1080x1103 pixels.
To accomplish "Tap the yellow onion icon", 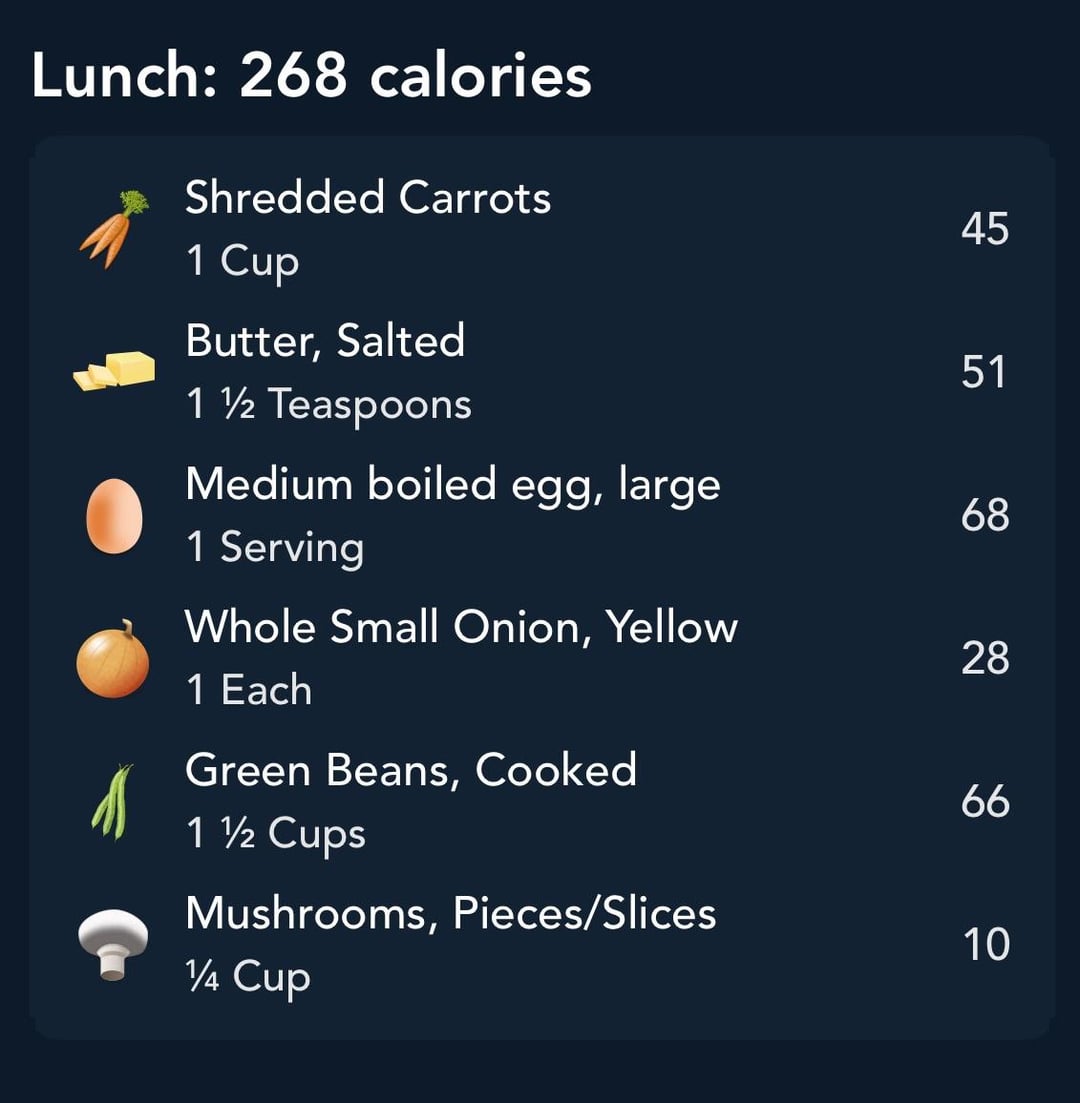I will pyautogui.click(x=113, y=659).
